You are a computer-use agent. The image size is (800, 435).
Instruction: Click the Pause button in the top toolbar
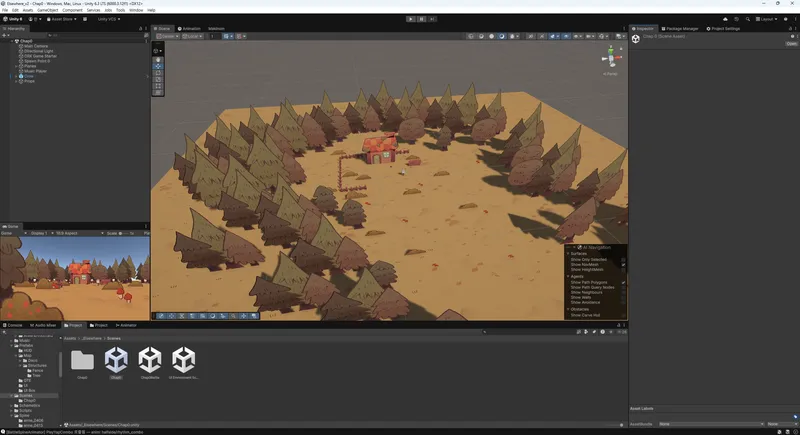point(422,18)
